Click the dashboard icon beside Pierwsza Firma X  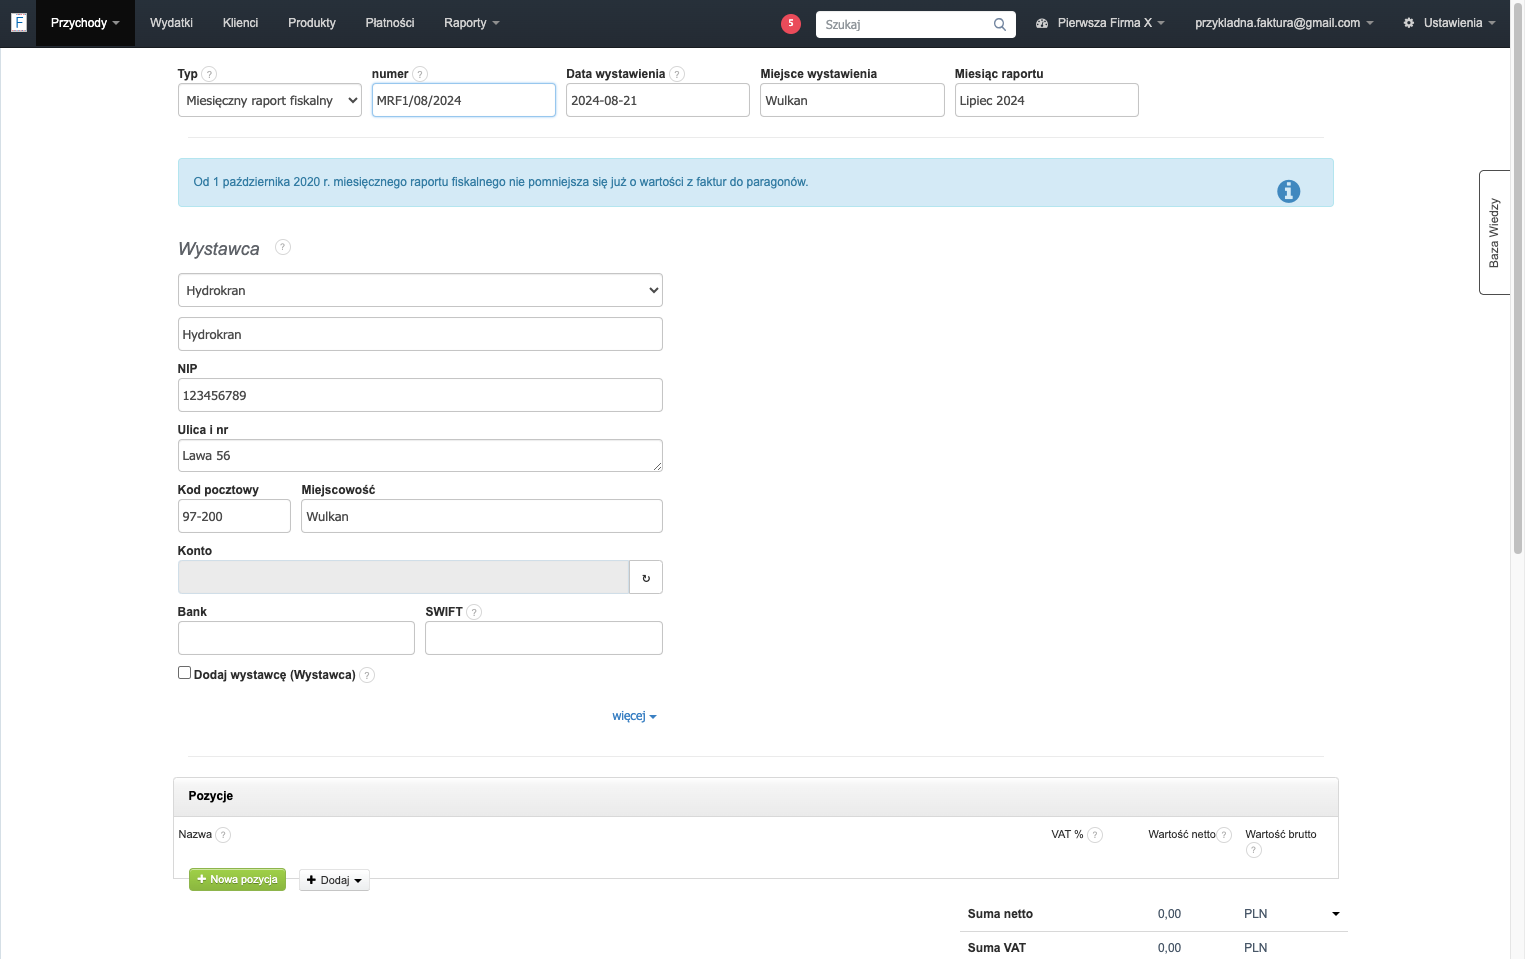click(1042, 23)
